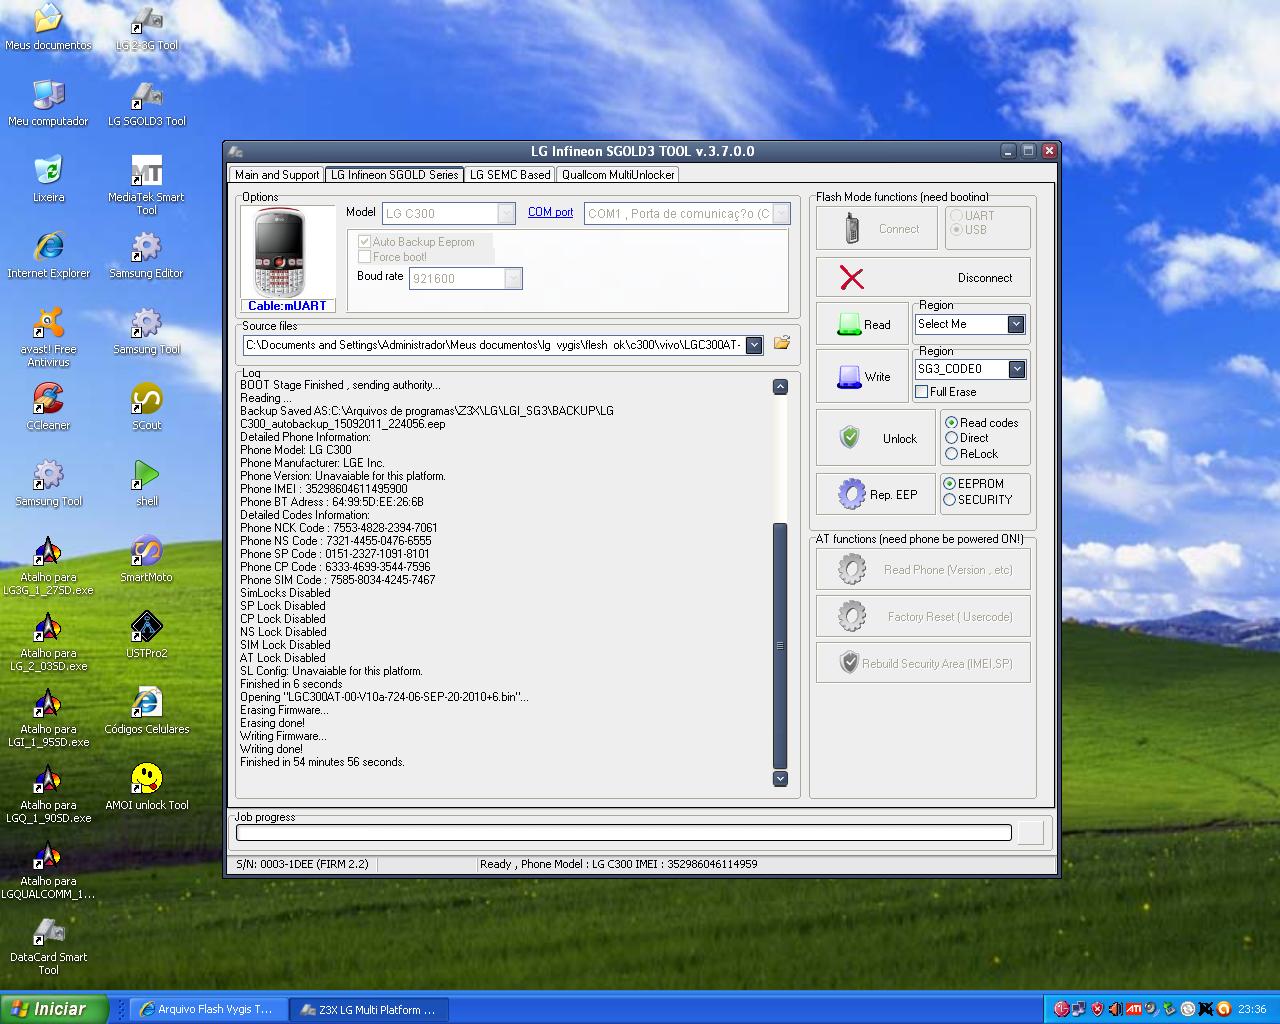Expand the SG3_CODE0 region dropdown
Screen dimensions: 1280x1024
click(x=1016, y=369)
